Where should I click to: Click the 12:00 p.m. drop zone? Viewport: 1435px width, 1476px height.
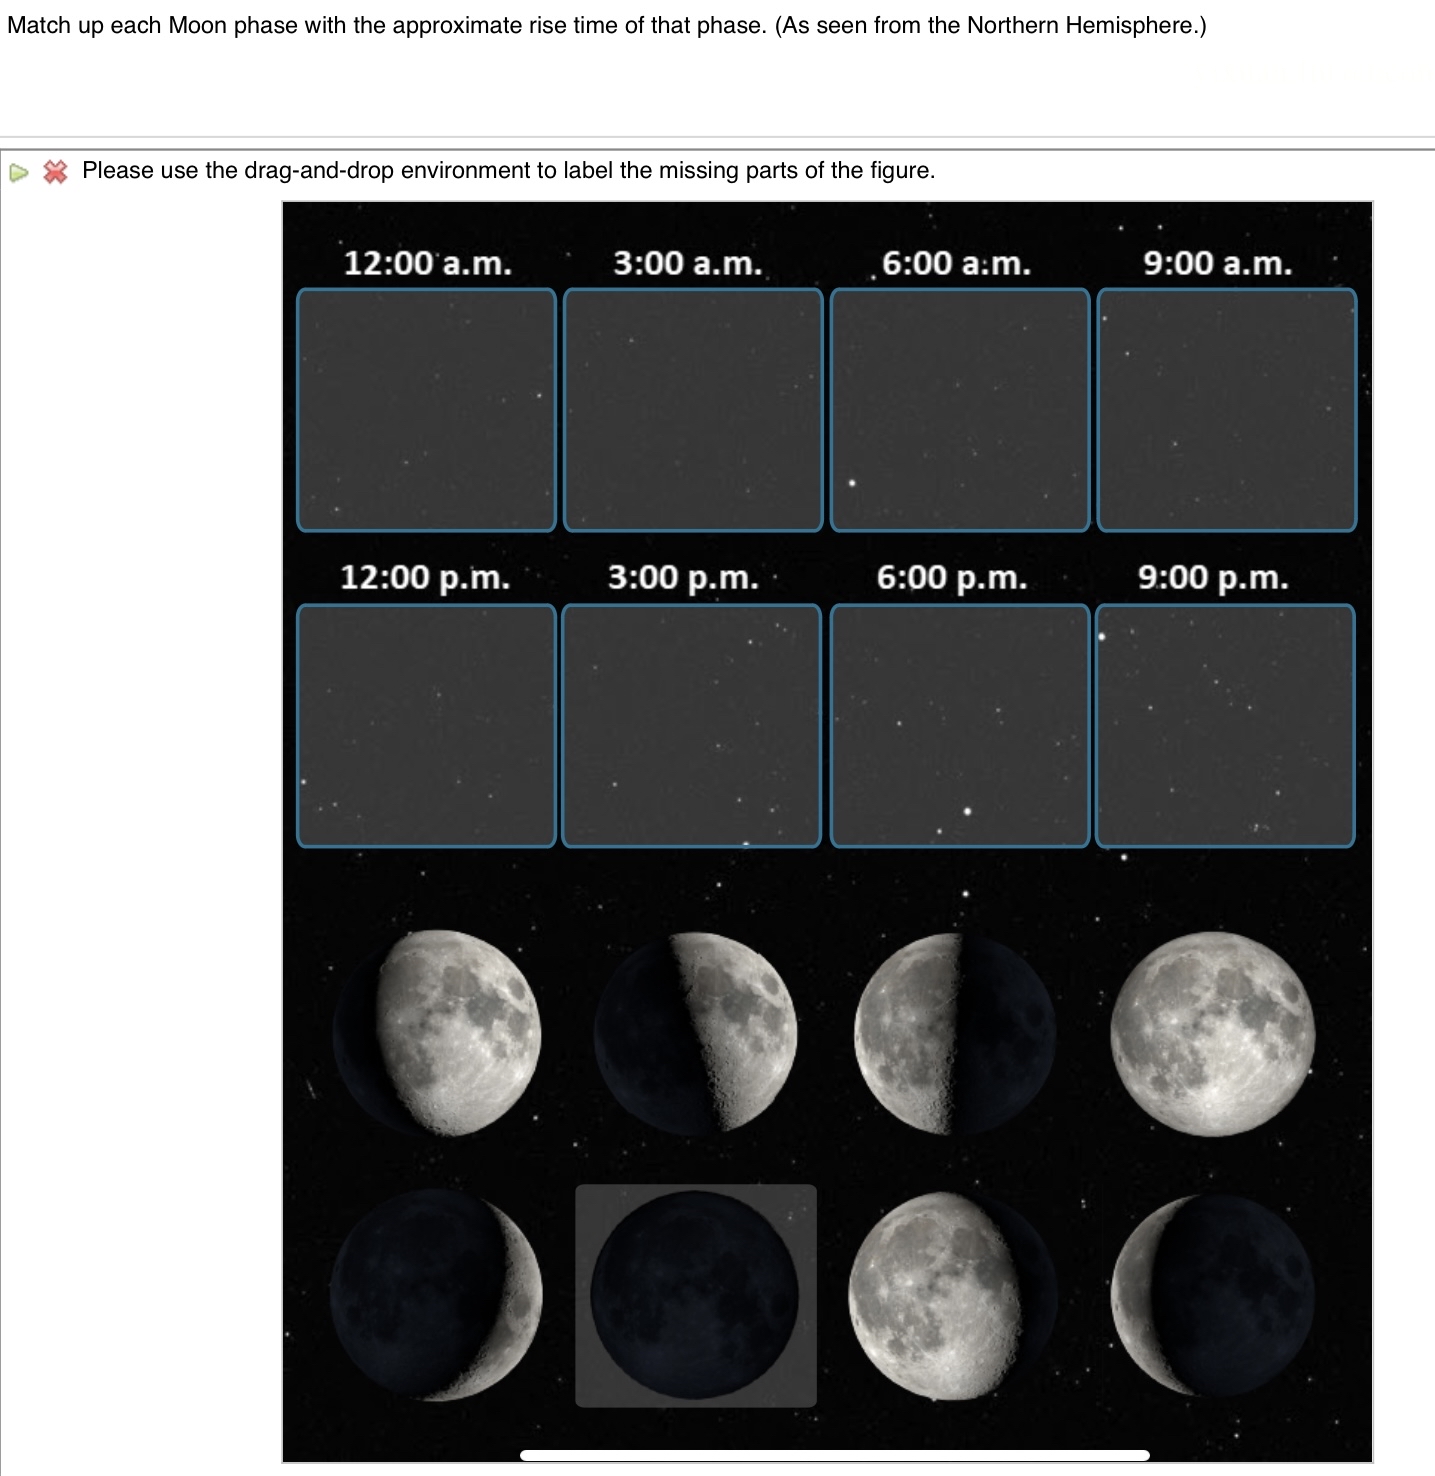[427, 723]
